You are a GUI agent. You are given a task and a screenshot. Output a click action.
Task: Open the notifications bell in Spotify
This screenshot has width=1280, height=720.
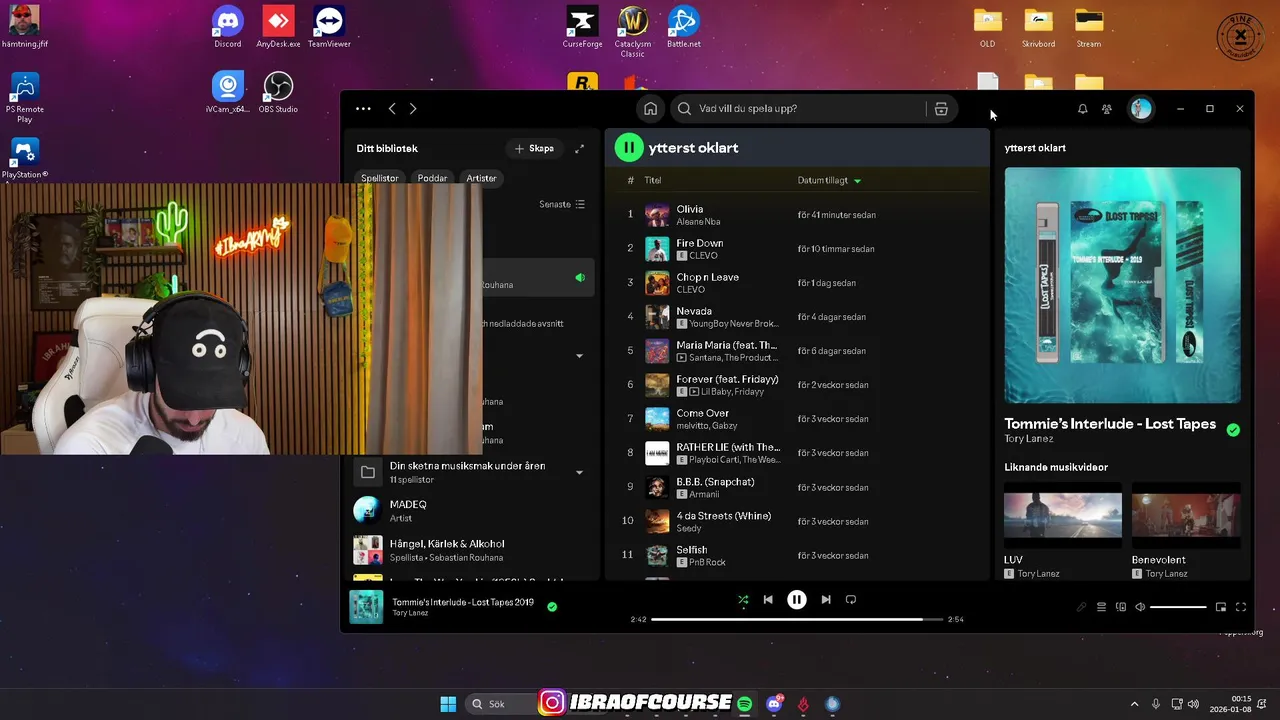pos(1082,109)
